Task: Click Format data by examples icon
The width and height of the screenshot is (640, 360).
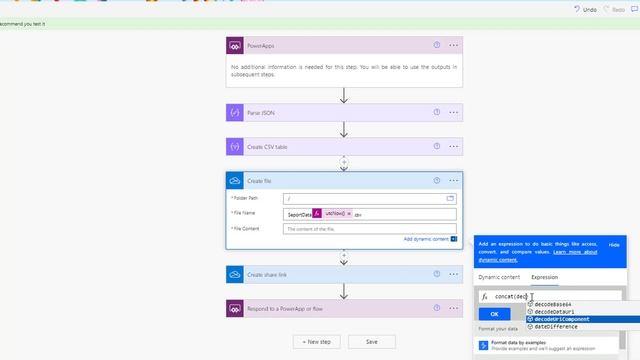Action: [483, 345]
